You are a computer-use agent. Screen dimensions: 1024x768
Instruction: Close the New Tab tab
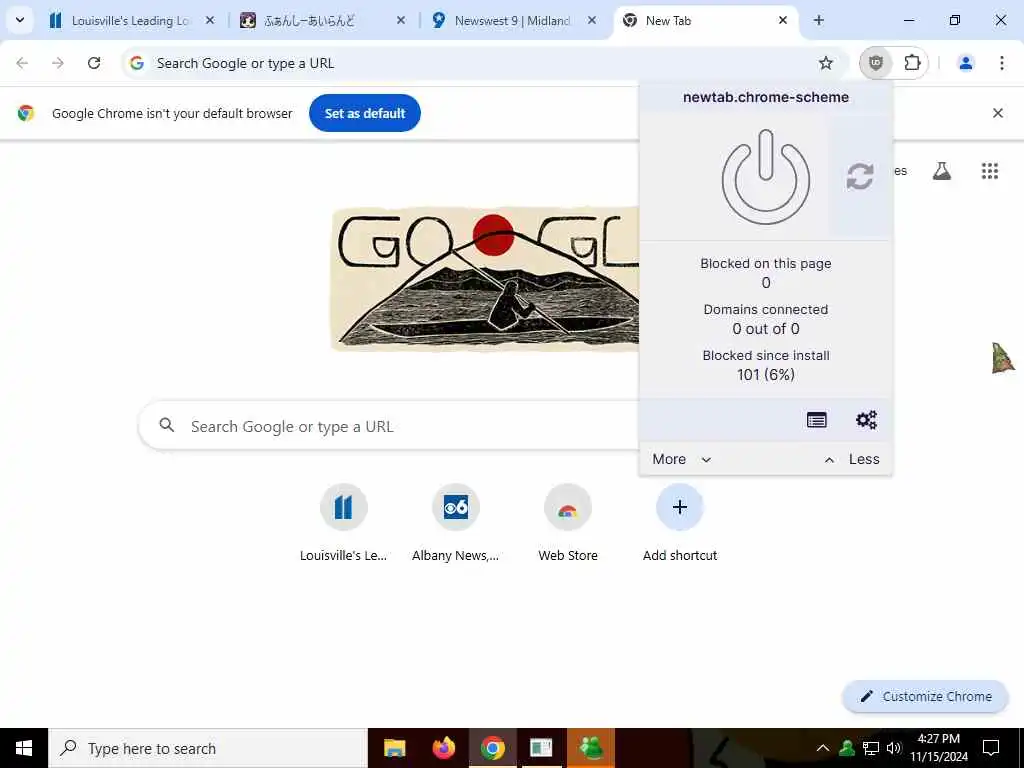point(783,20)
